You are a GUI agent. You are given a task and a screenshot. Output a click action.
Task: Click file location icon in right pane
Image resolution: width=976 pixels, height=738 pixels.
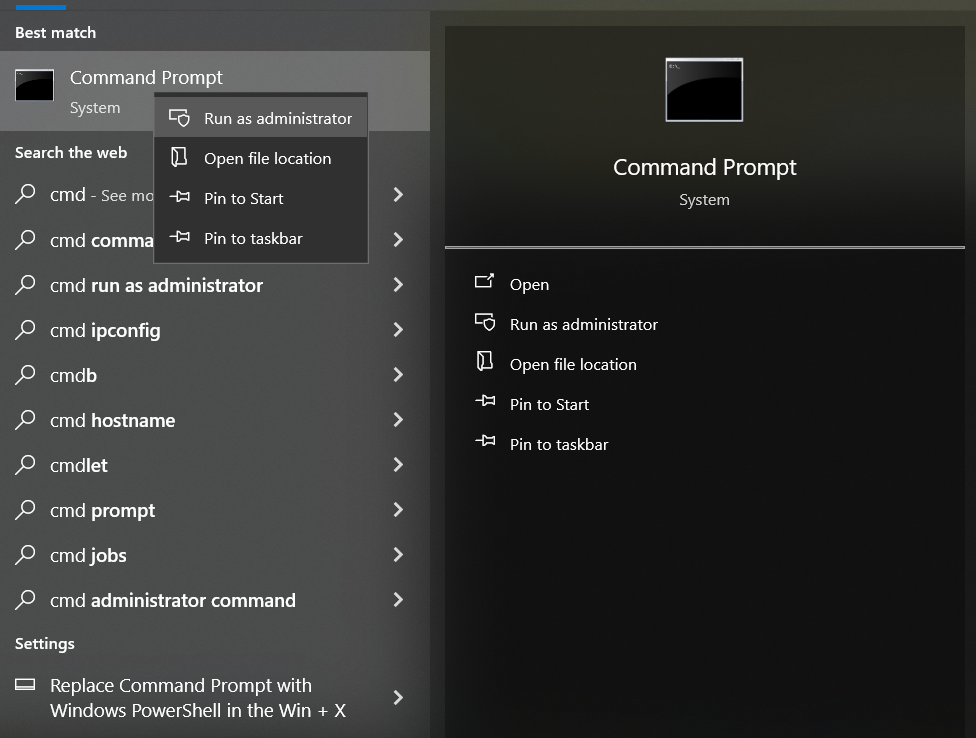pos(485,362)
